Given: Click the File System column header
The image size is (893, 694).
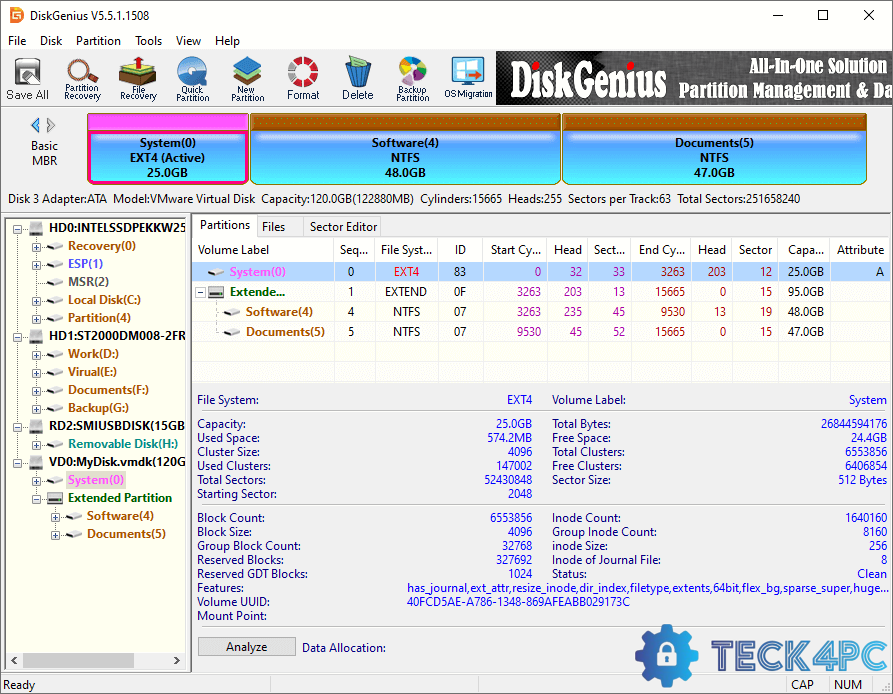Looking at the screenshot, I should [x=406, y=250].
